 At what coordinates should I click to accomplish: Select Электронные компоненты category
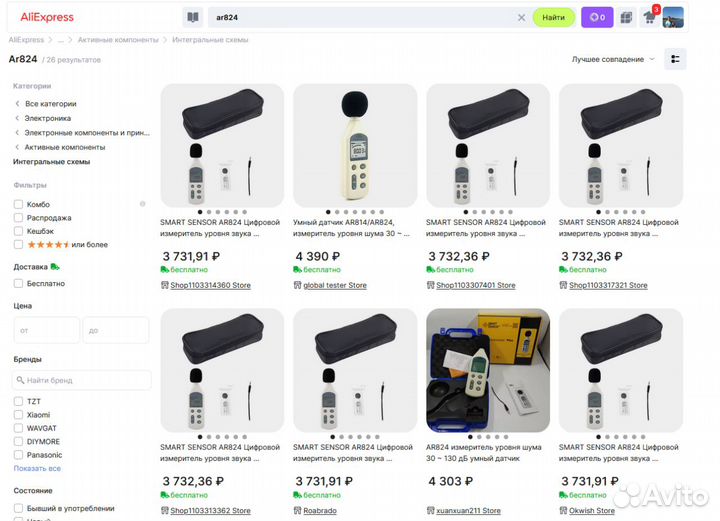pyautogui.click(x=87, y=133)
